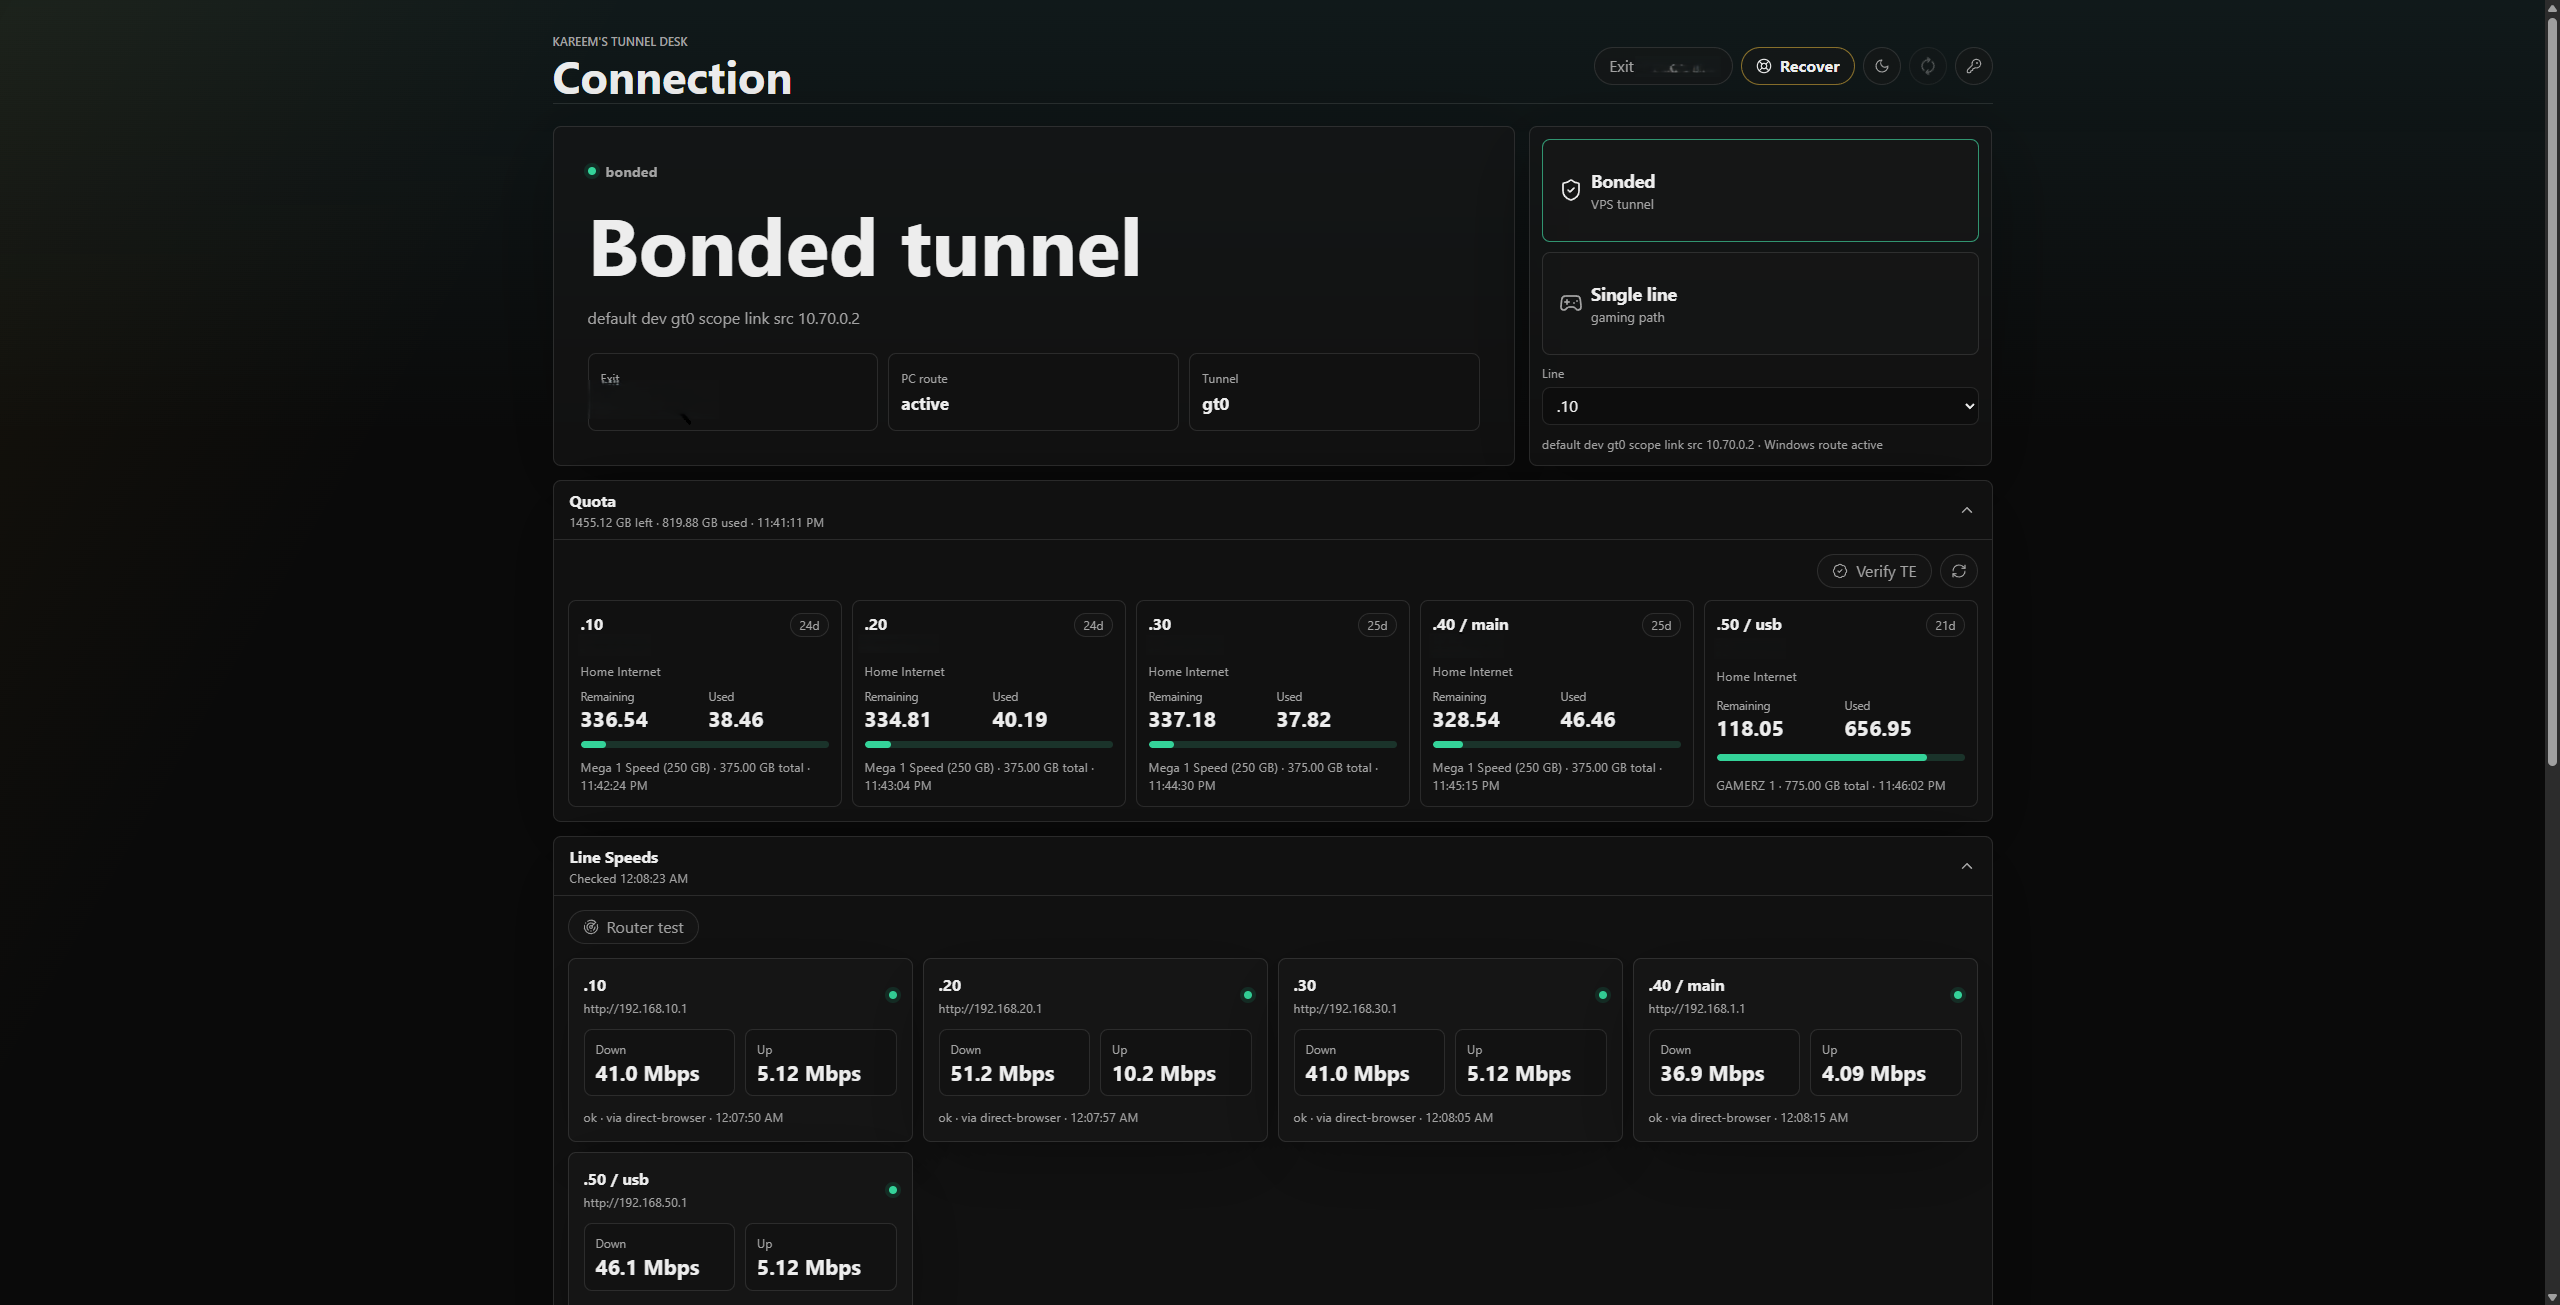Viewport: 2560px width, 1305px height.
Task: Click the shield icon on Bonded card
Action: 1570,190
